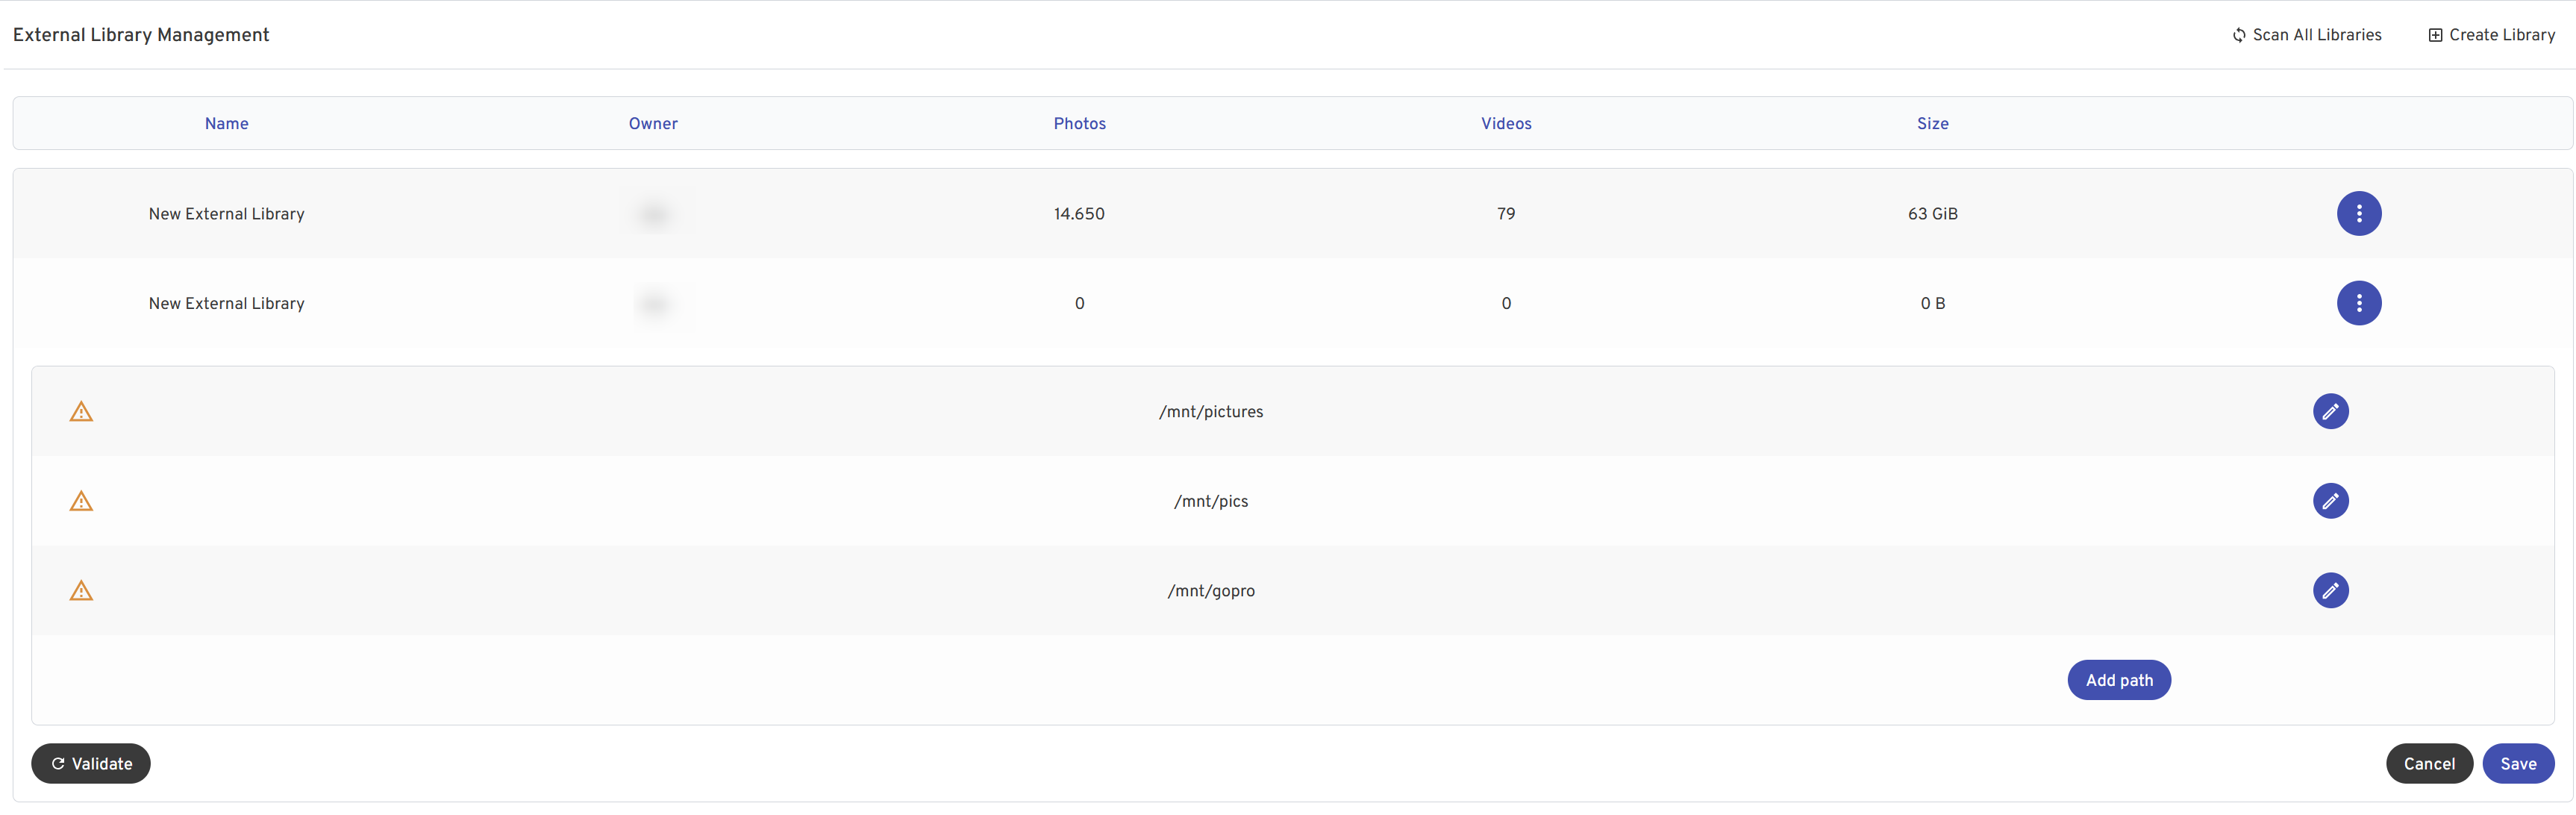Click the 63 GiB size value
Image resolution: width=2576 pixels, height=815 pixels.
pos(1932,214)
